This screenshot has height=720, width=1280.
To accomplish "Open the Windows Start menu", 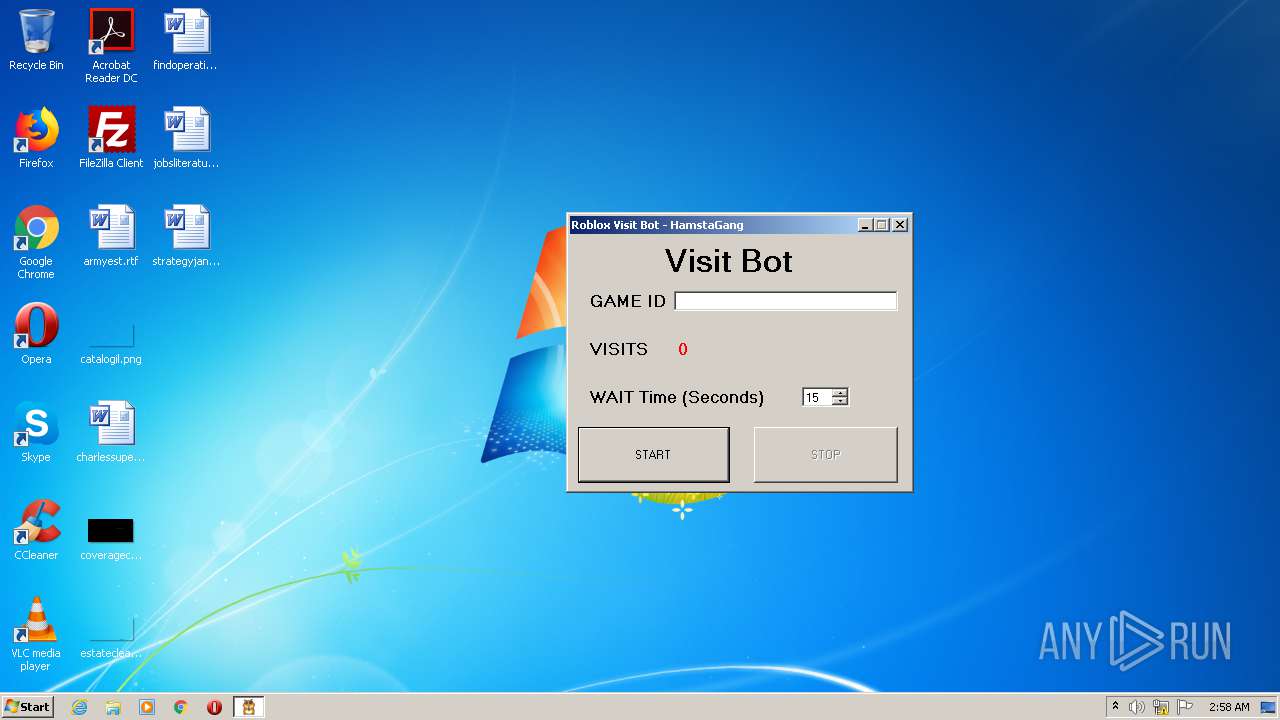I will pos(28,707).
